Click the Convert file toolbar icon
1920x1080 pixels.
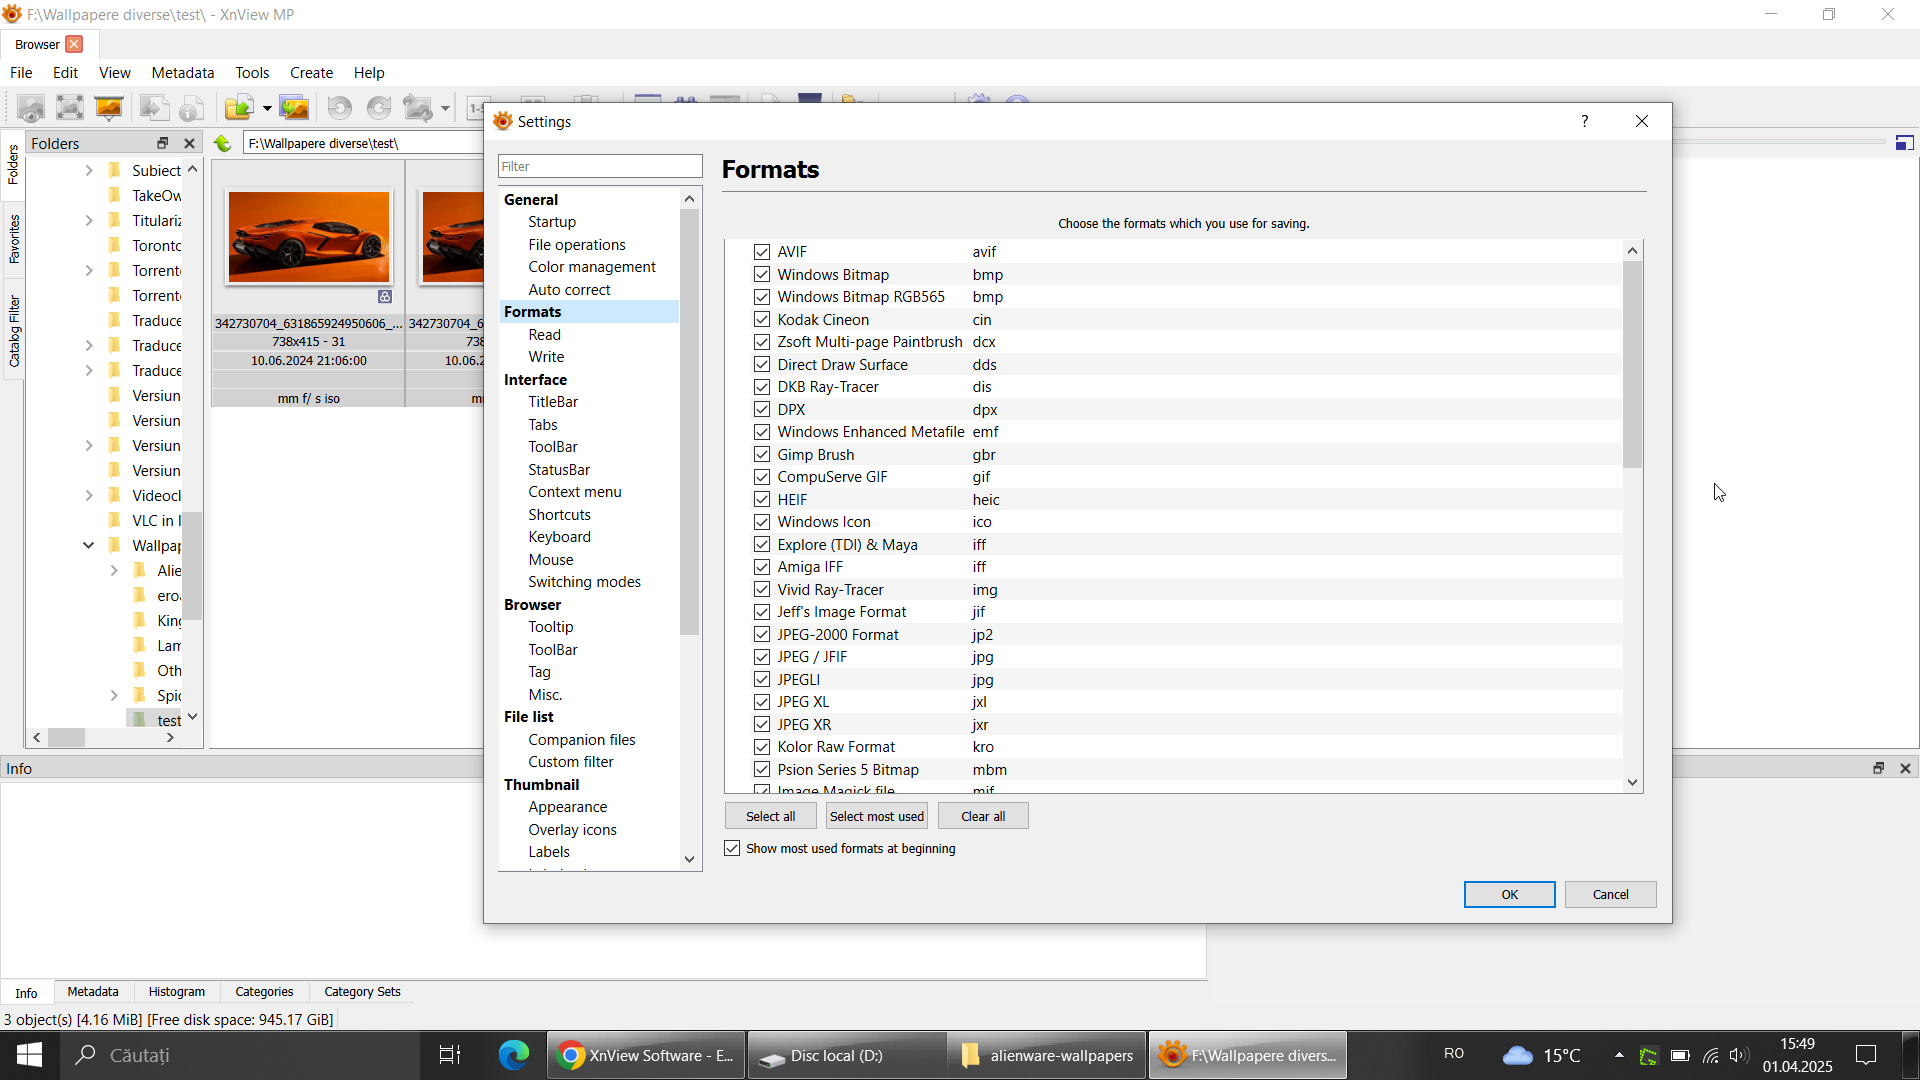pos(154,108)
